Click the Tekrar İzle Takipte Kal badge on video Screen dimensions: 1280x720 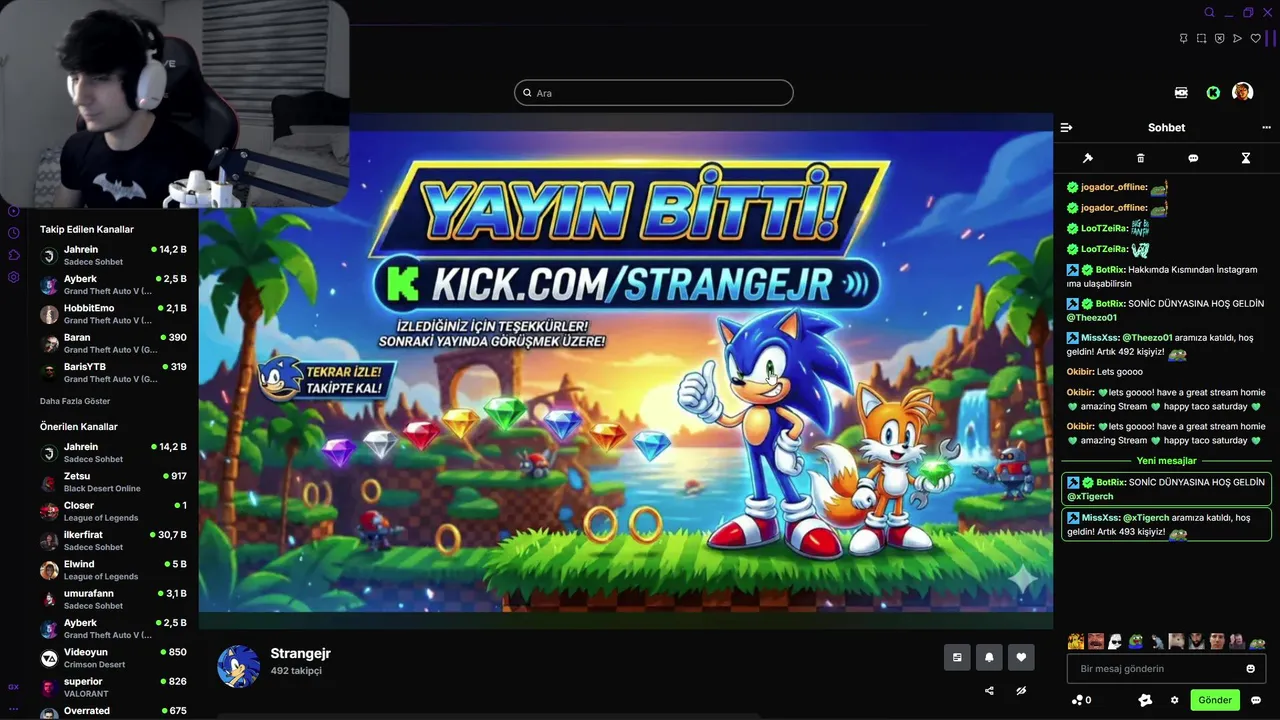[326, 379]
